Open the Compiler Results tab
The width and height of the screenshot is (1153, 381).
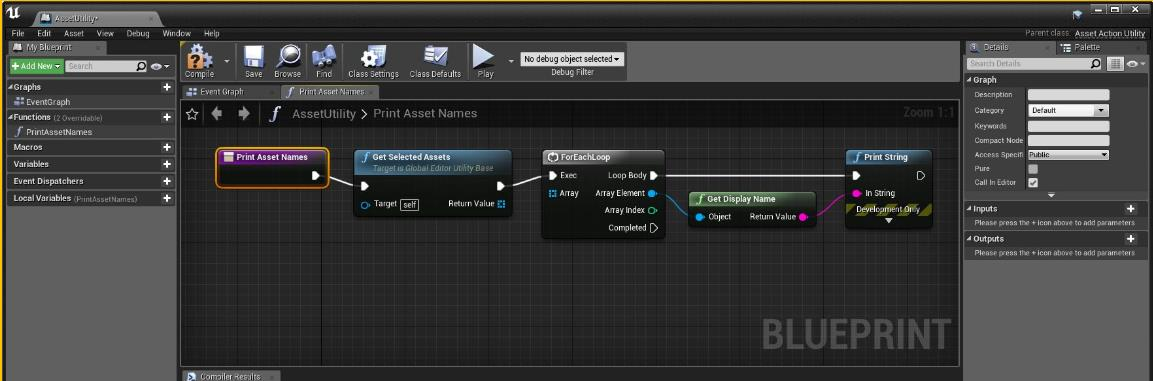(x=230, y=376)
